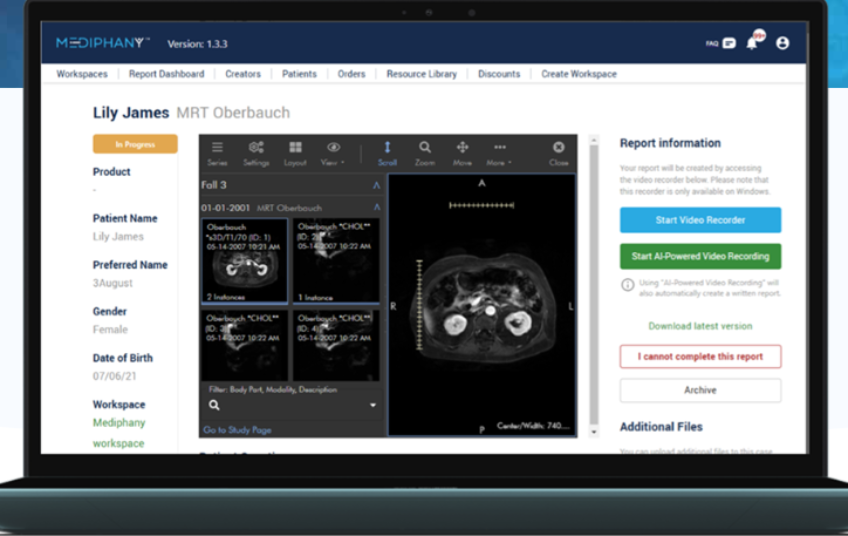848x536 pixels.
Task: Go to the Patients menu
Action: 299,74
